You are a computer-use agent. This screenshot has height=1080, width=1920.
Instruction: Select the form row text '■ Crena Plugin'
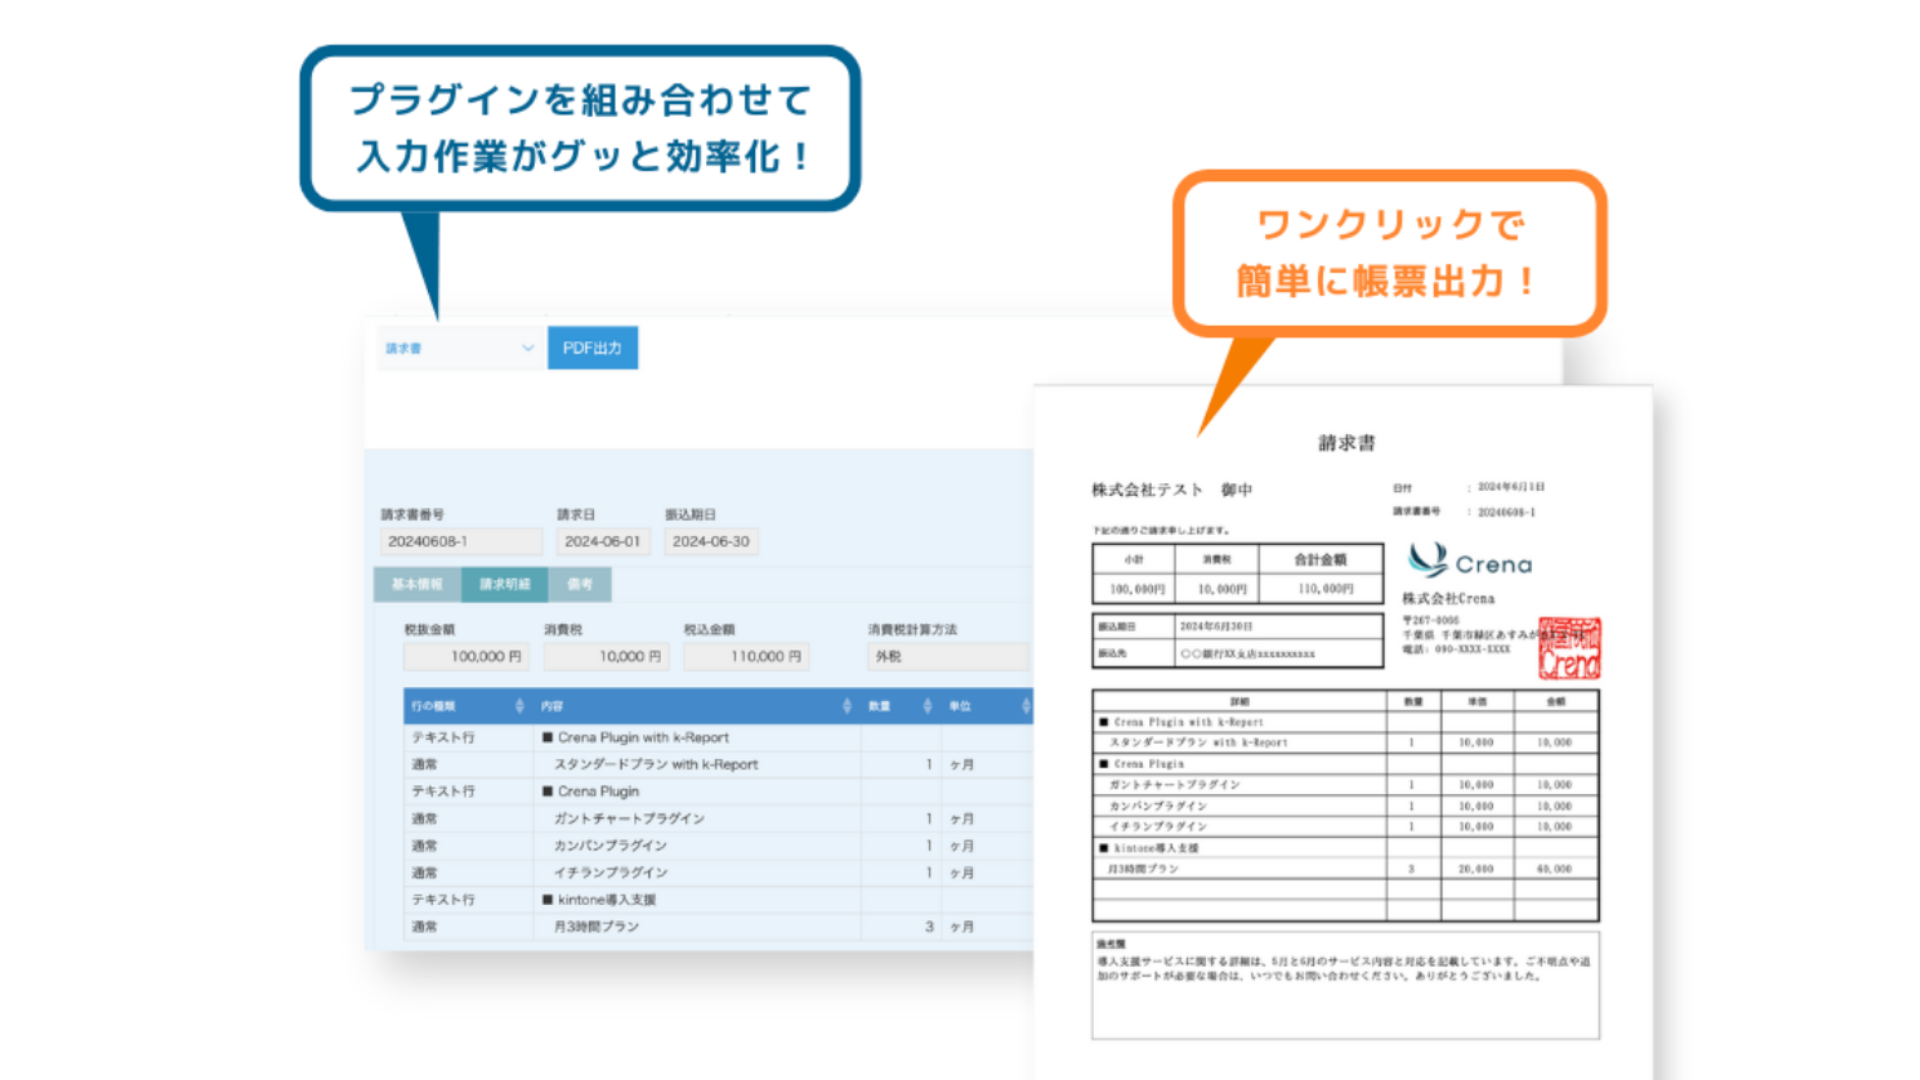(x=591, y=791)
